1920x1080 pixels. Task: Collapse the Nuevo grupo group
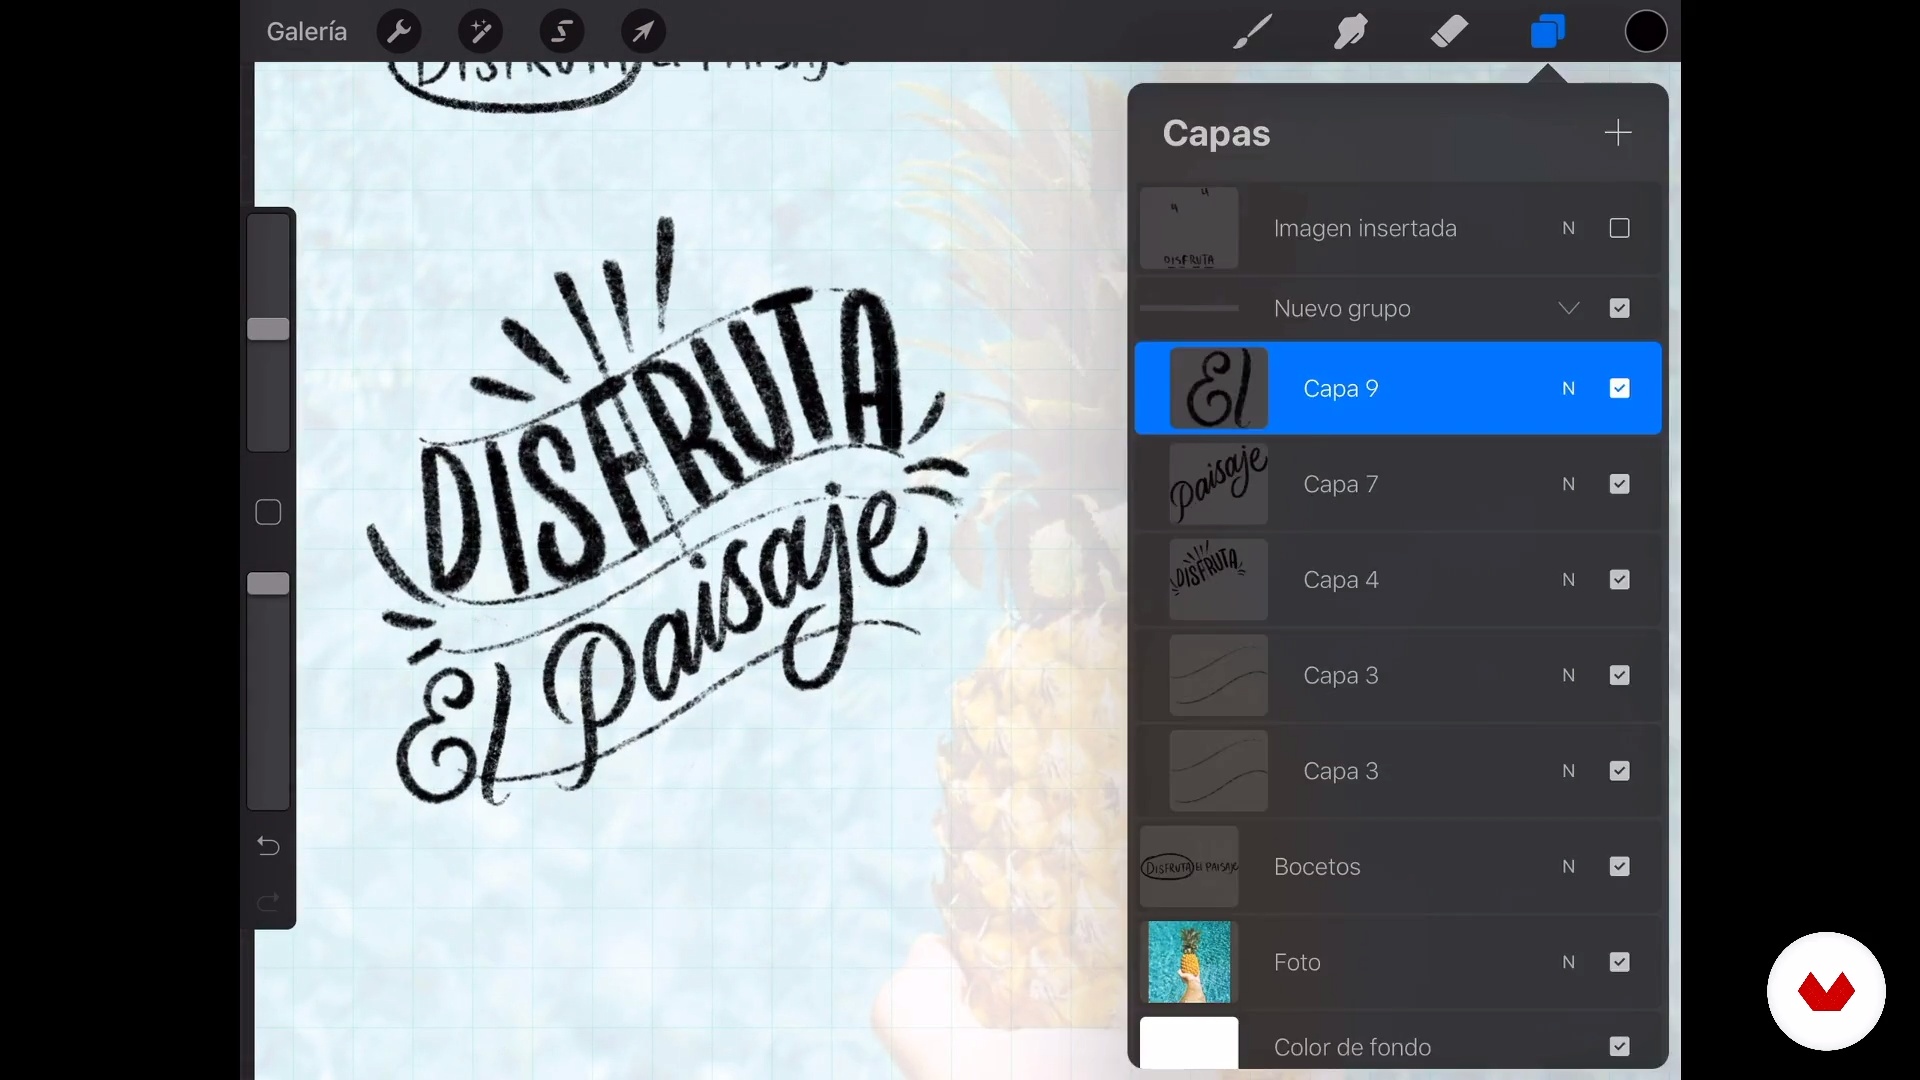[1568, 309]
